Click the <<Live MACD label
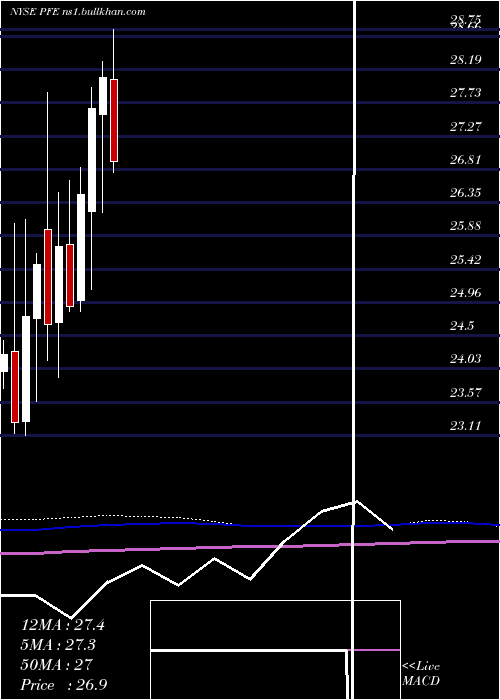This screenshot has width=500, height=700. click(x=421, y=674)
